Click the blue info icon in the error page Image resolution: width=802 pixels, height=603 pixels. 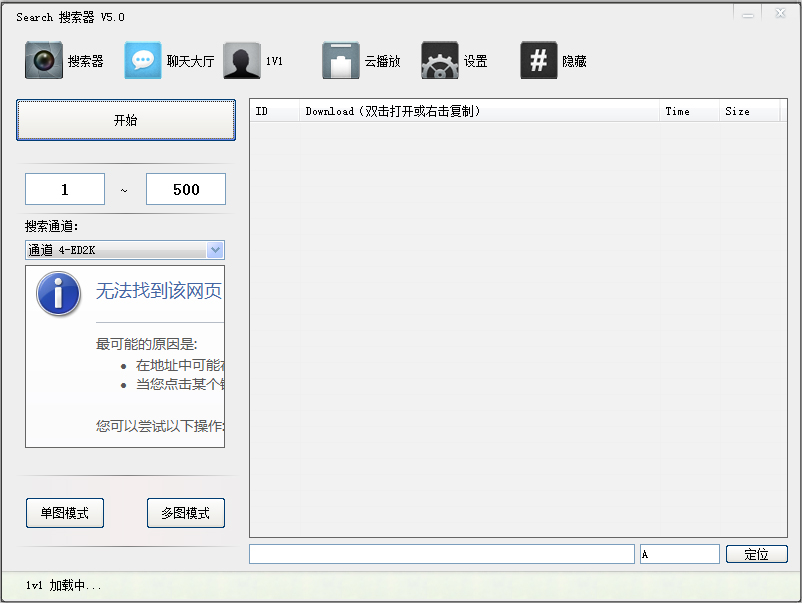58,294
